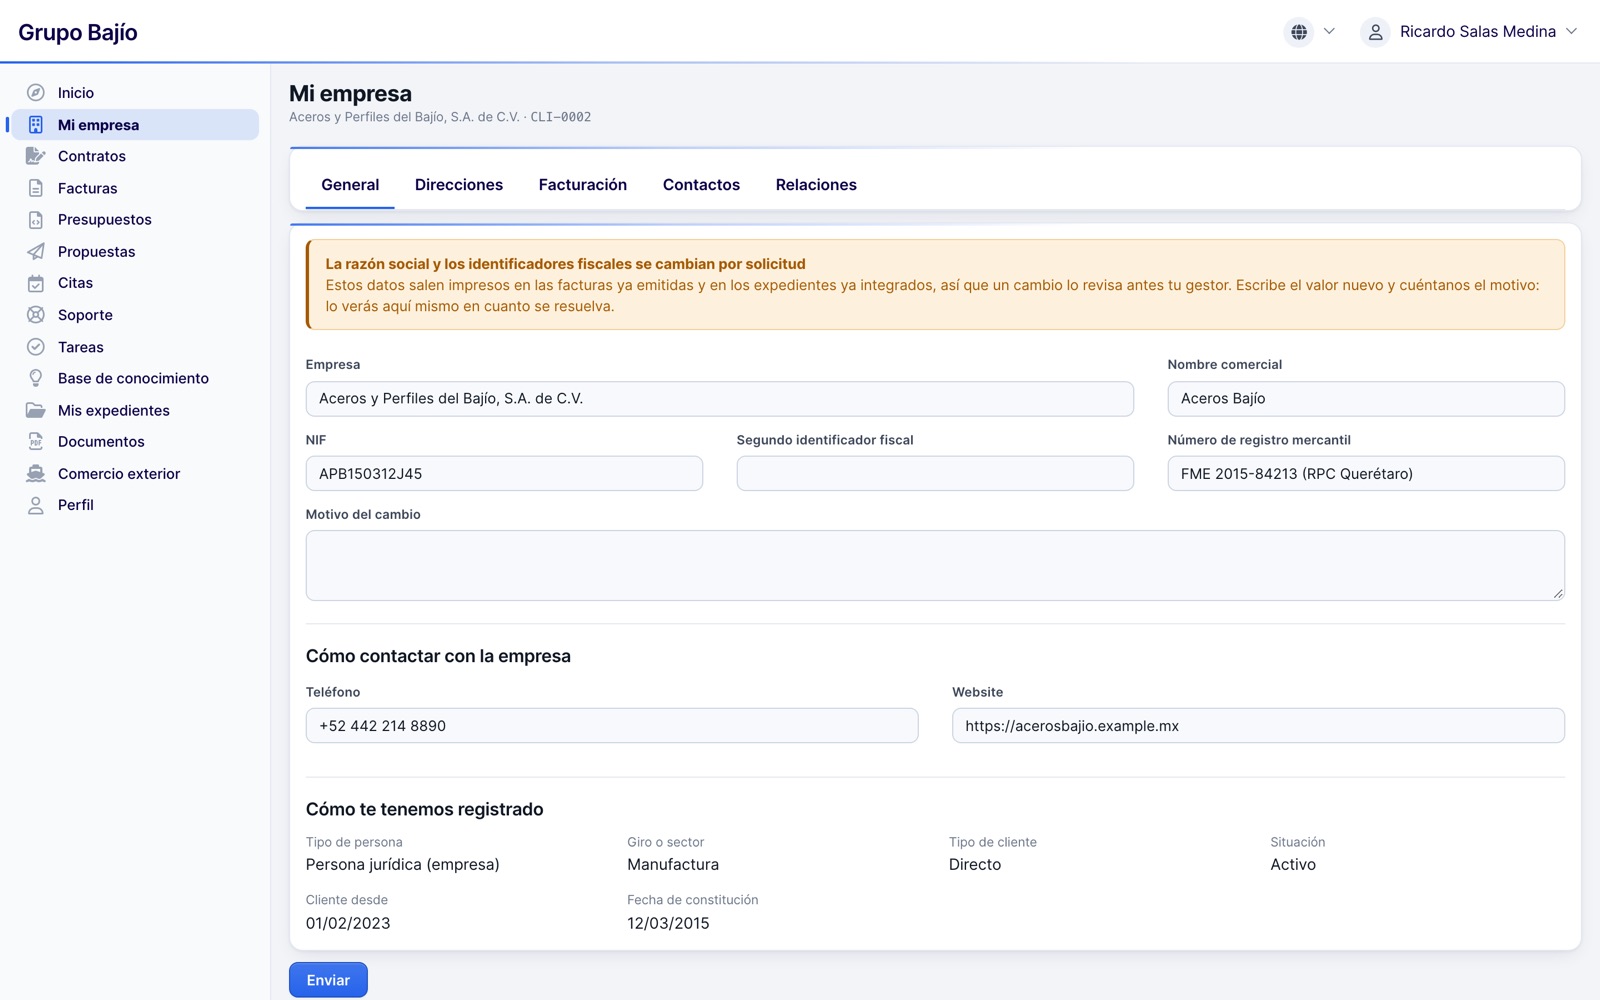Image resolution: width=1600 pixels, height=1000 pixels.
Task: Click the Teléfono input field
Action: (612, 726)
